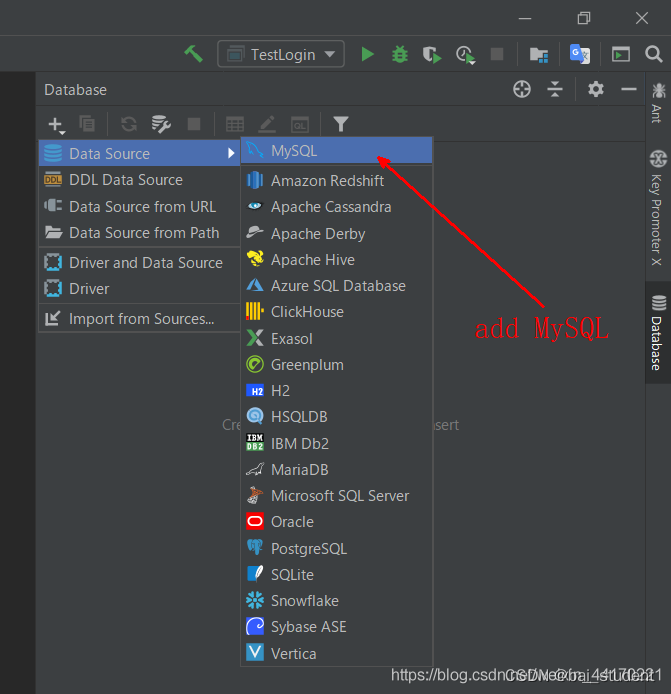671x694 pixels.
Task: Choose Data Source from URL
Action: (x=139, y=206)
